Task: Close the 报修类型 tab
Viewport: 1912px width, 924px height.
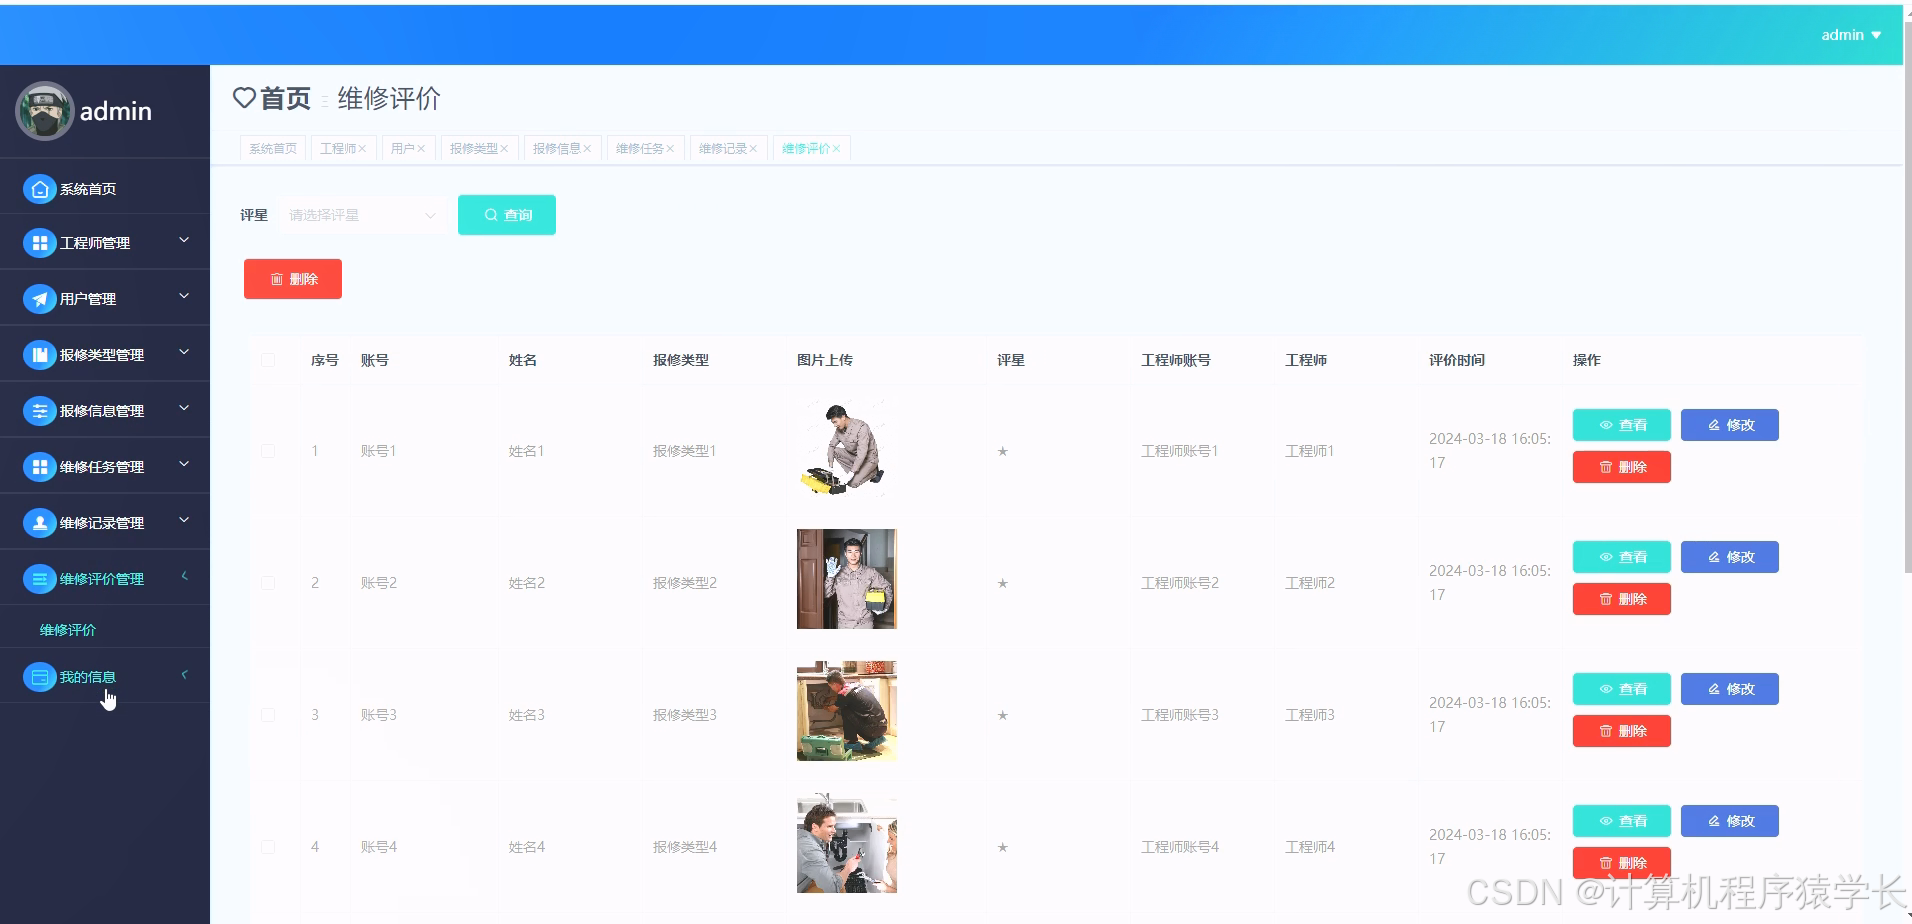Action: 506,147
